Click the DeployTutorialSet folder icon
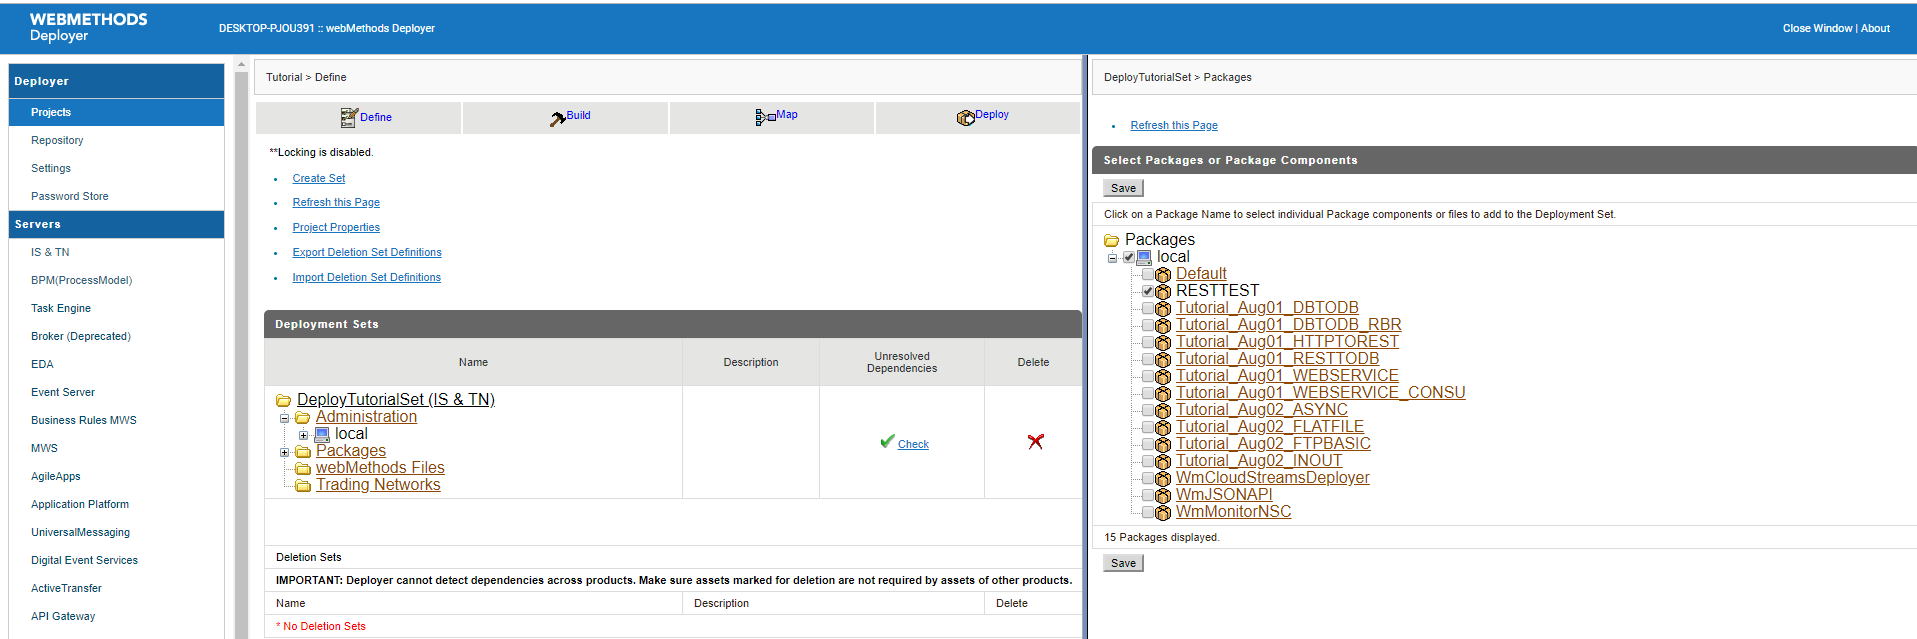The width and height of the screenshot is (1917, 639). click(283, 401)
